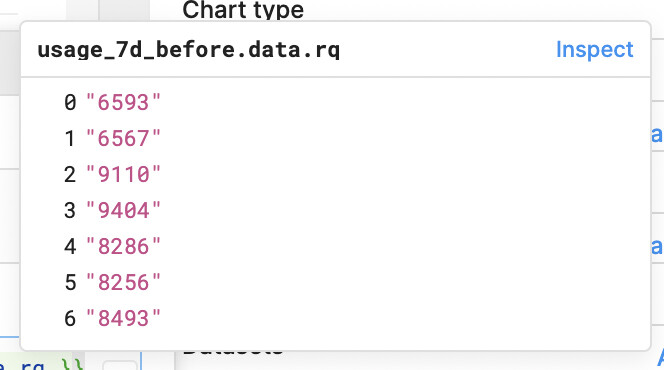
Task: Click the partially hidden Datasets heading
Action: [233, 351]
